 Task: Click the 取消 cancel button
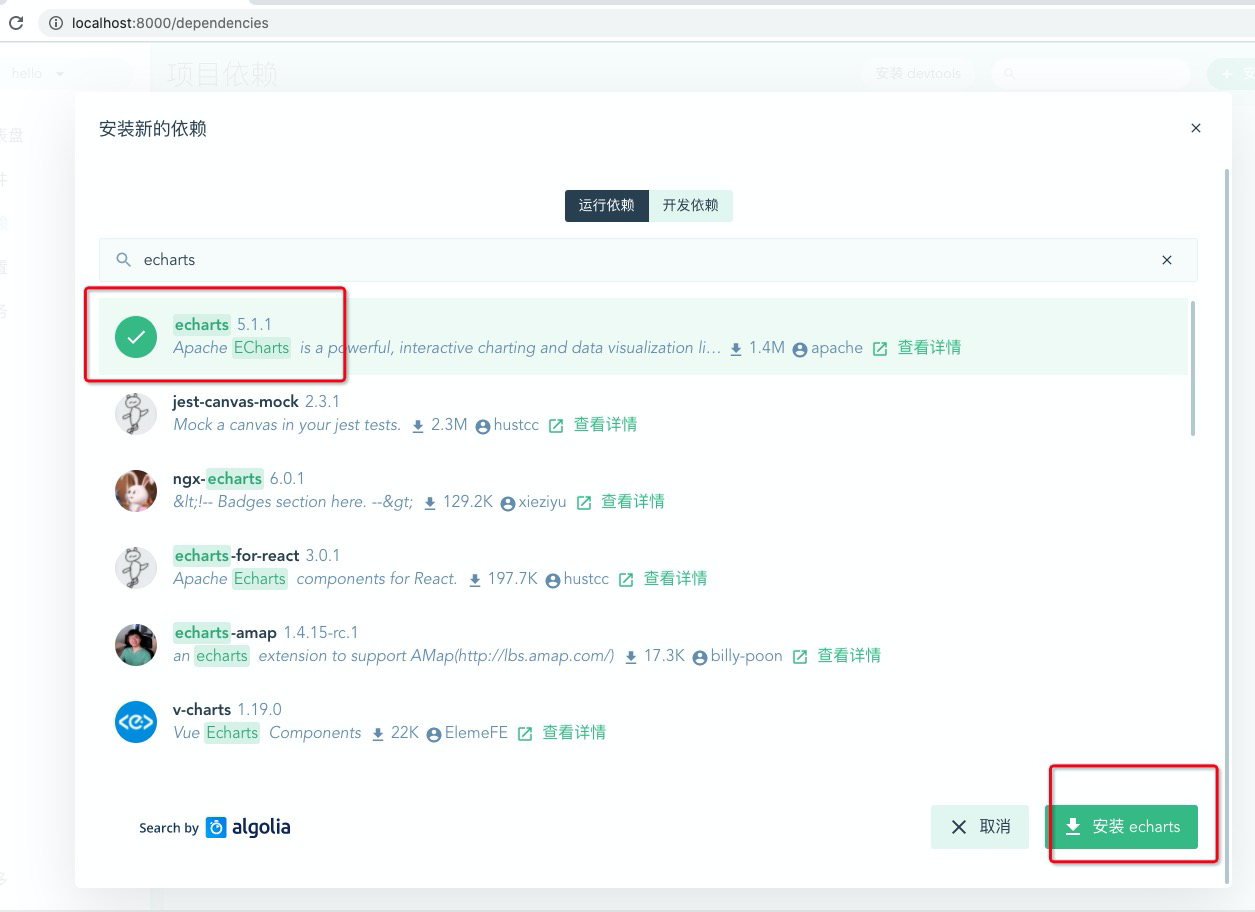pyautogui.click(x=980, y=827)
